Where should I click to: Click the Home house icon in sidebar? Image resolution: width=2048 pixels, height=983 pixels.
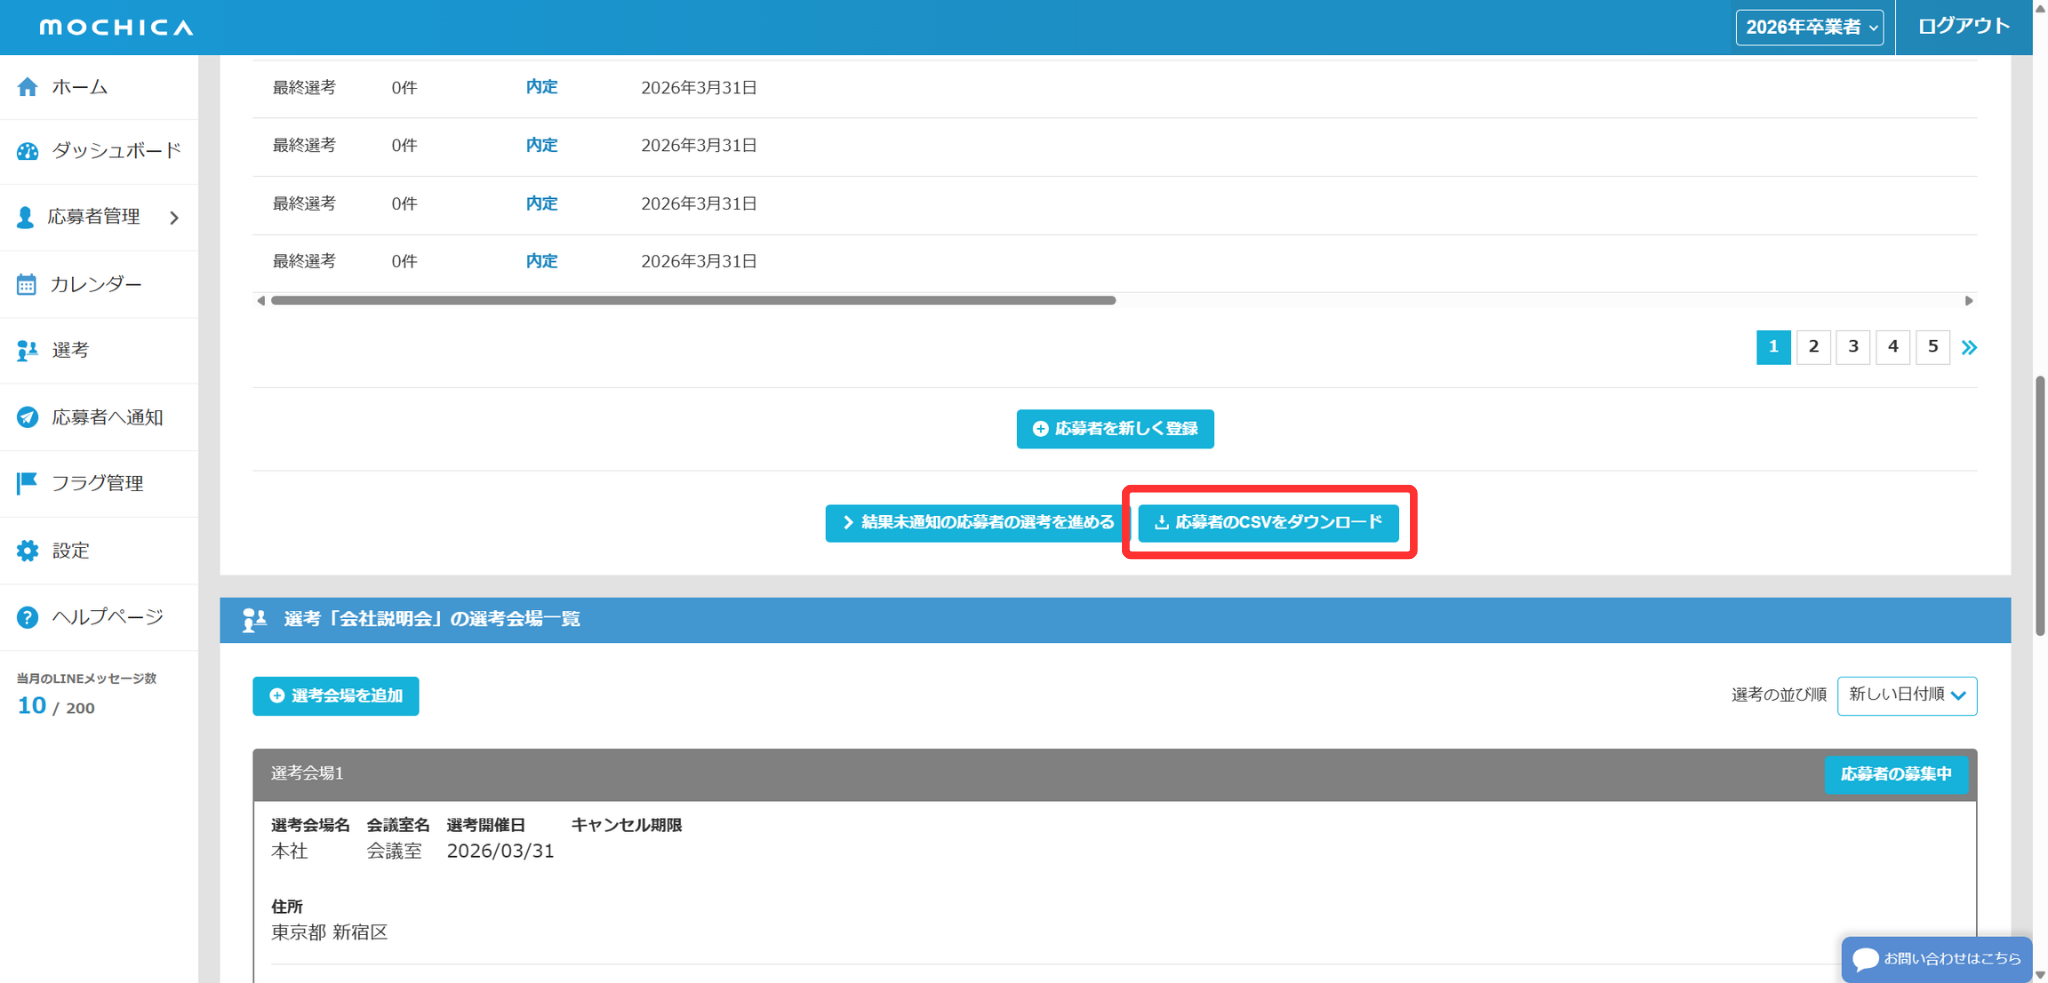coord(27,87)
